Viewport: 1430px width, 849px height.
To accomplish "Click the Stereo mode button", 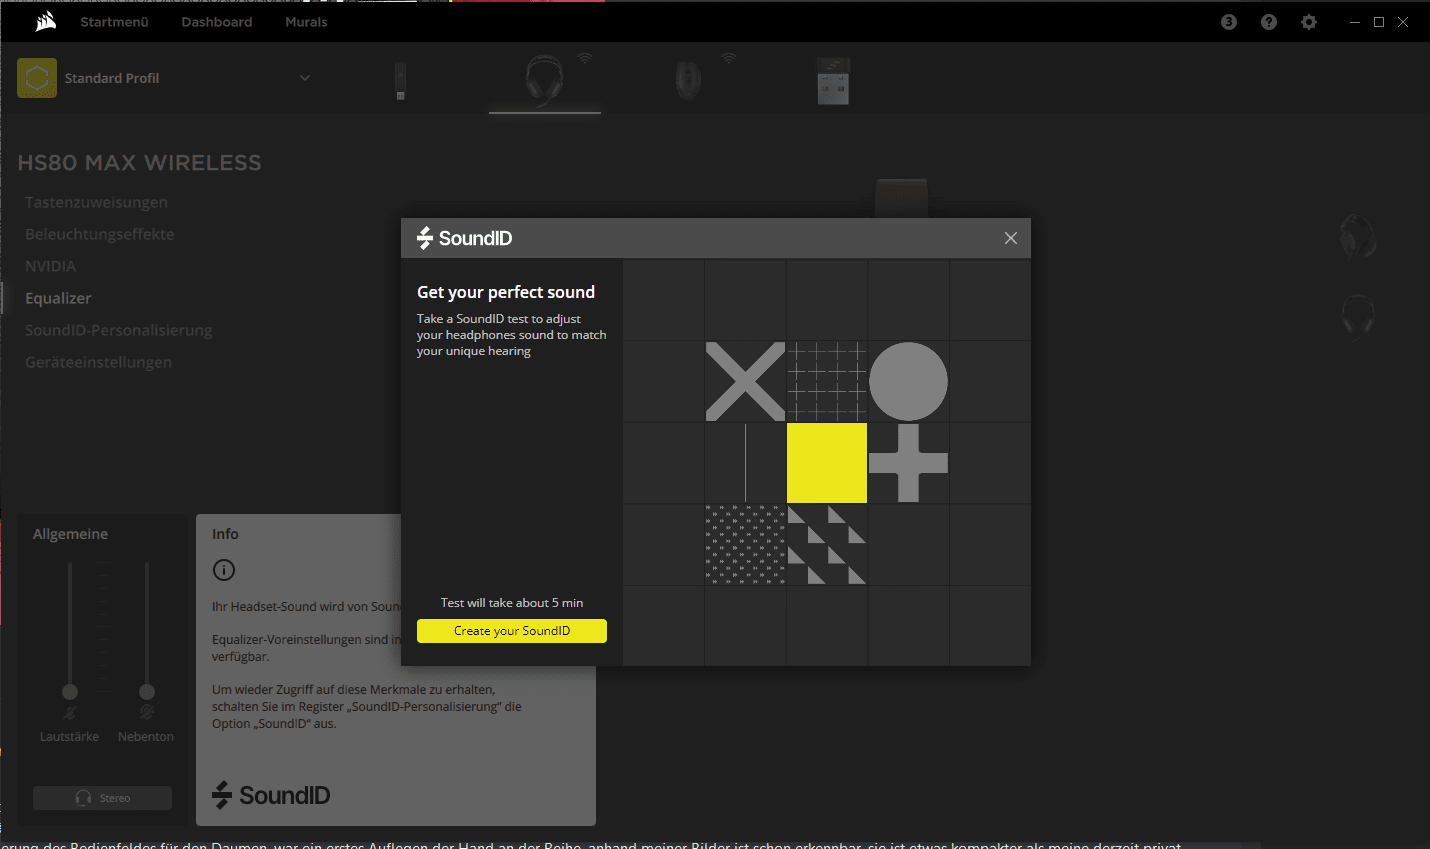I will (x=102, y=798).
